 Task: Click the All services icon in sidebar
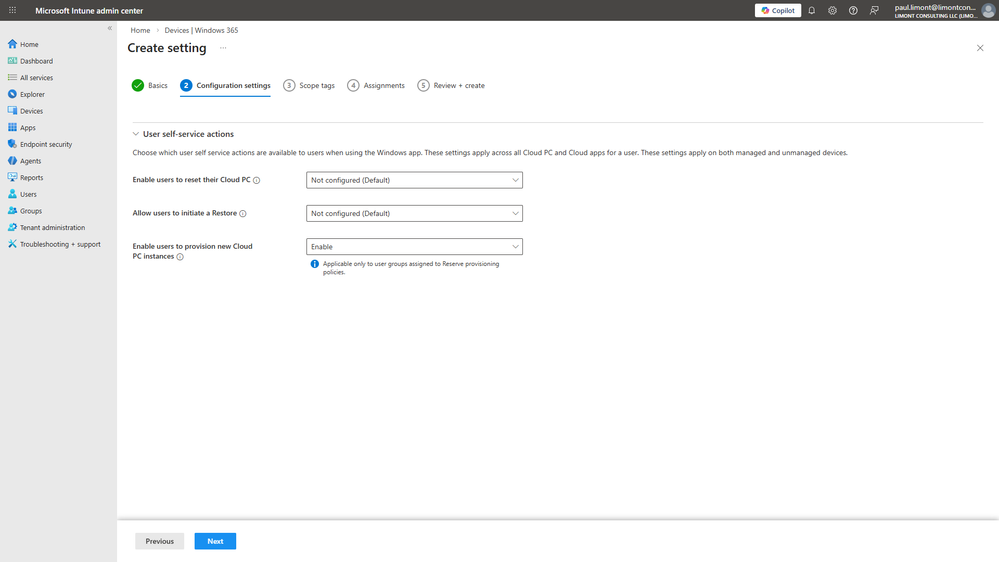point(12,77)
